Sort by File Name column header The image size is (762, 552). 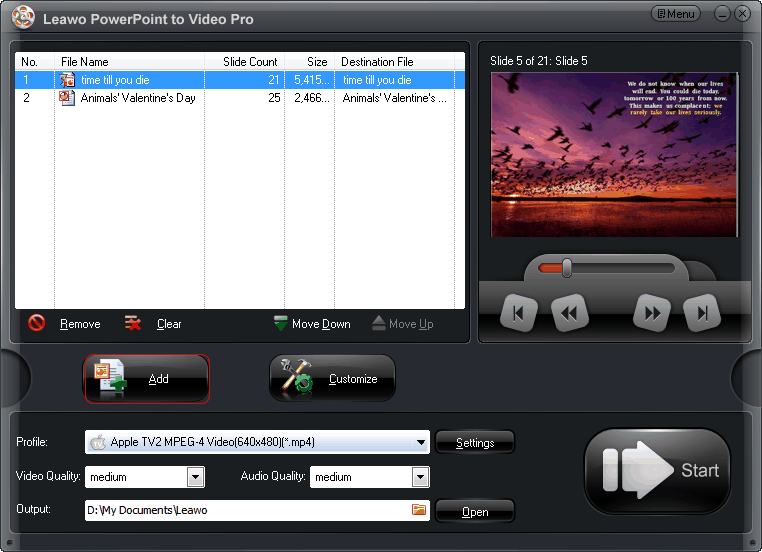pyautogui.click(x=129, y=62)
